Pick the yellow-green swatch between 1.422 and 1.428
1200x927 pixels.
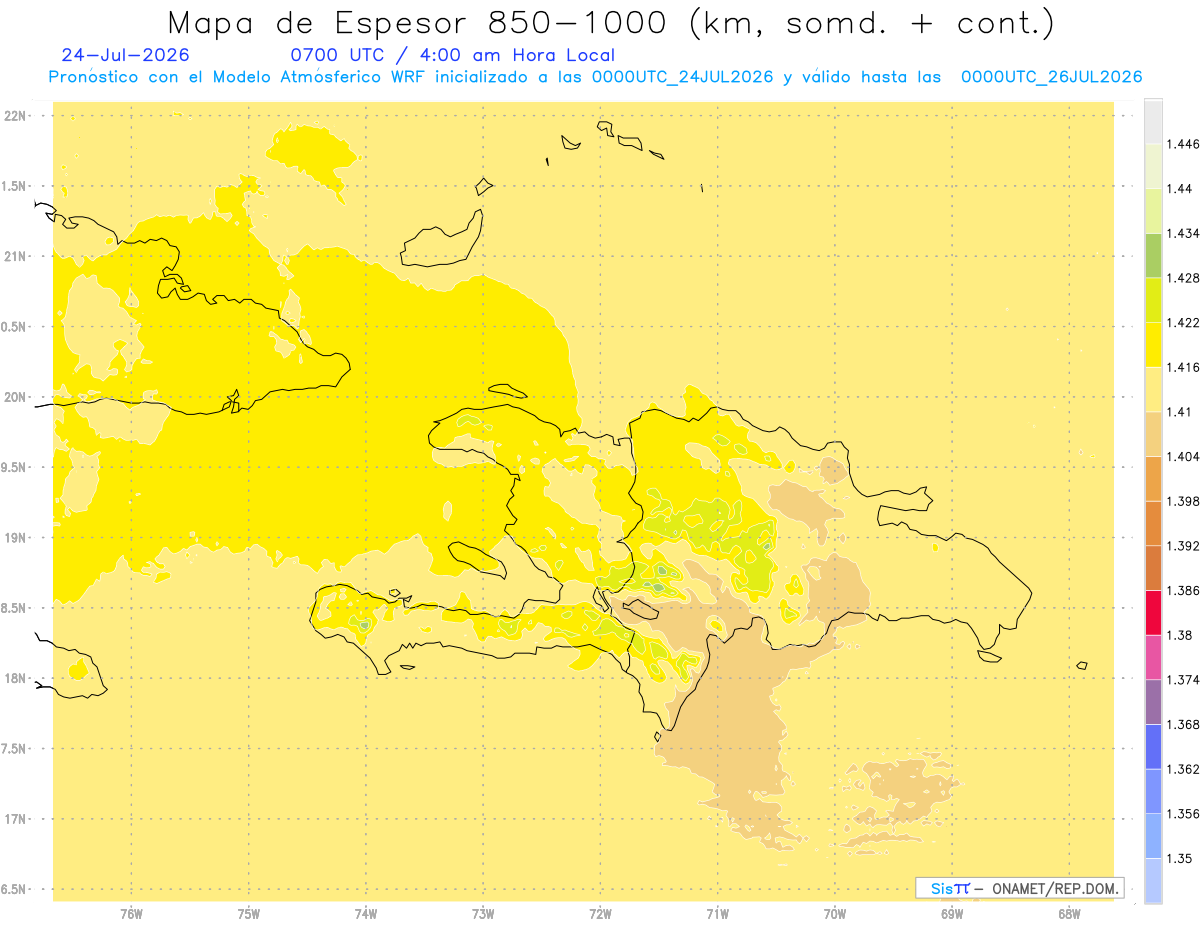click(1153, 300)
